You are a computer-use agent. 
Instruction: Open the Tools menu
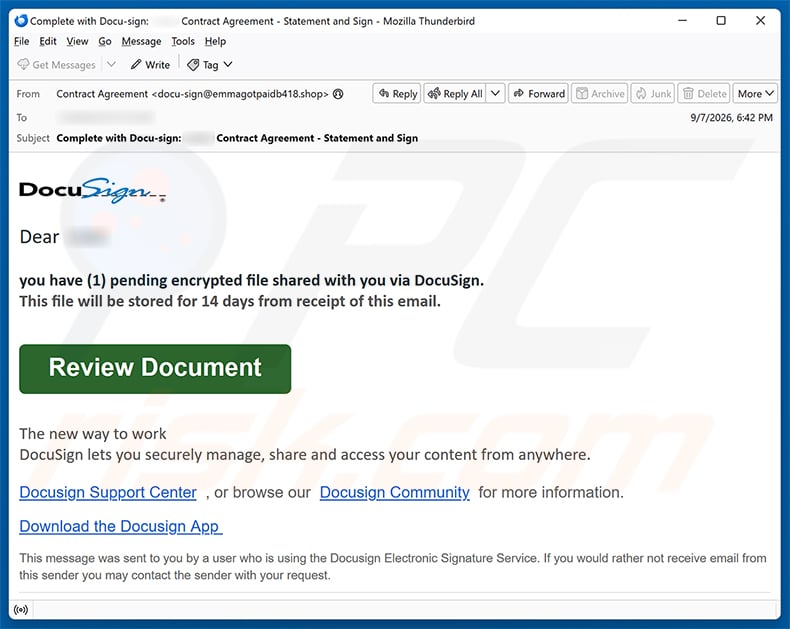tap(182, 41)
